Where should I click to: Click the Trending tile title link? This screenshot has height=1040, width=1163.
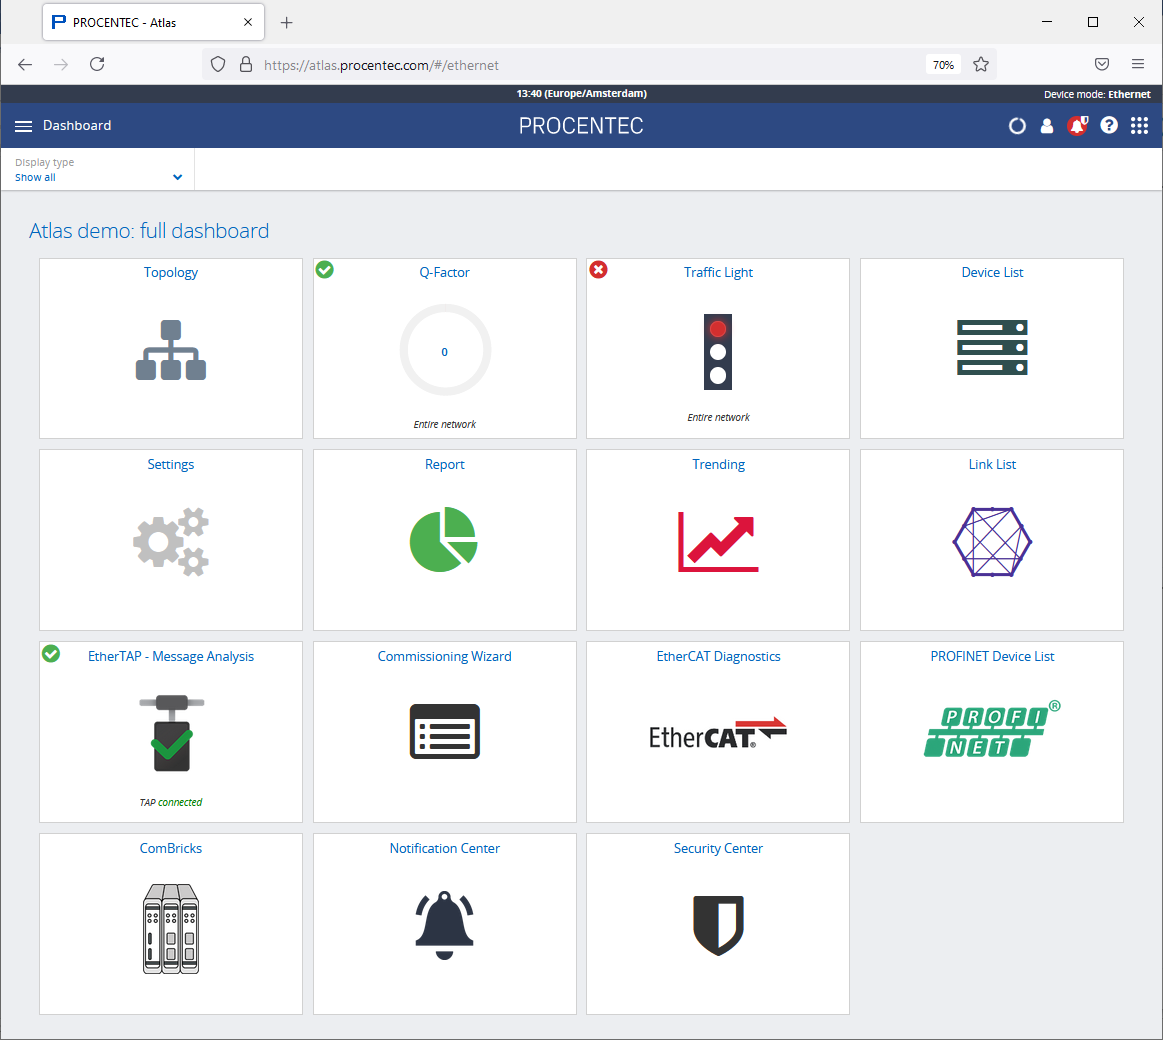pyautogui.click(x=718, y=464)
